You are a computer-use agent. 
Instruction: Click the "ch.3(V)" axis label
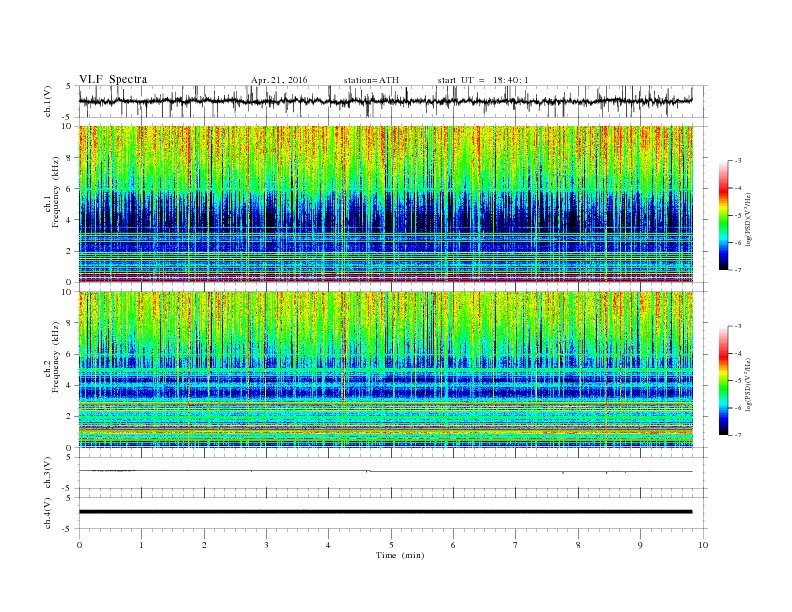48,474
